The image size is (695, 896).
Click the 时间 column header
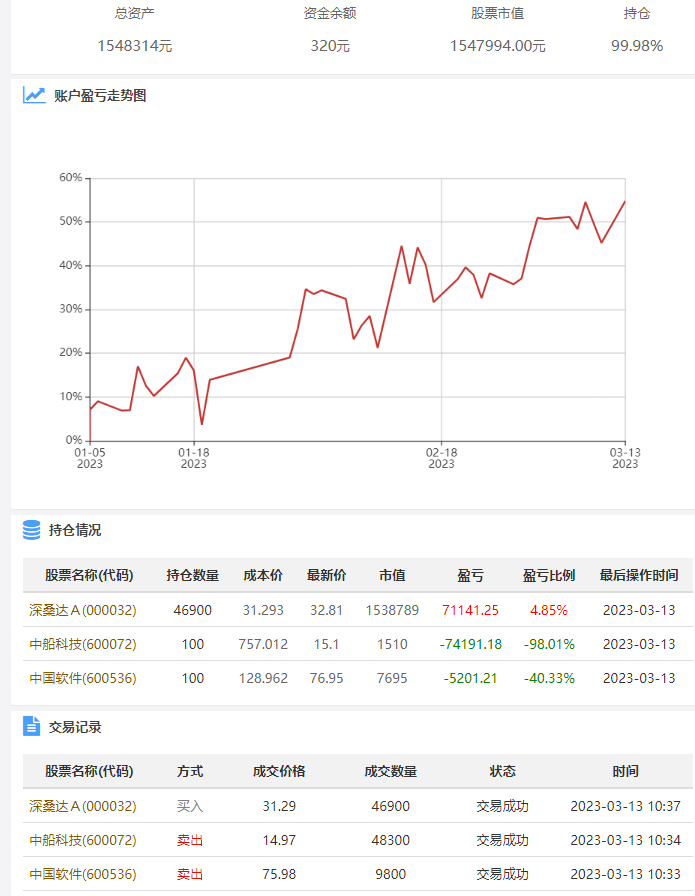pos(625,771)
